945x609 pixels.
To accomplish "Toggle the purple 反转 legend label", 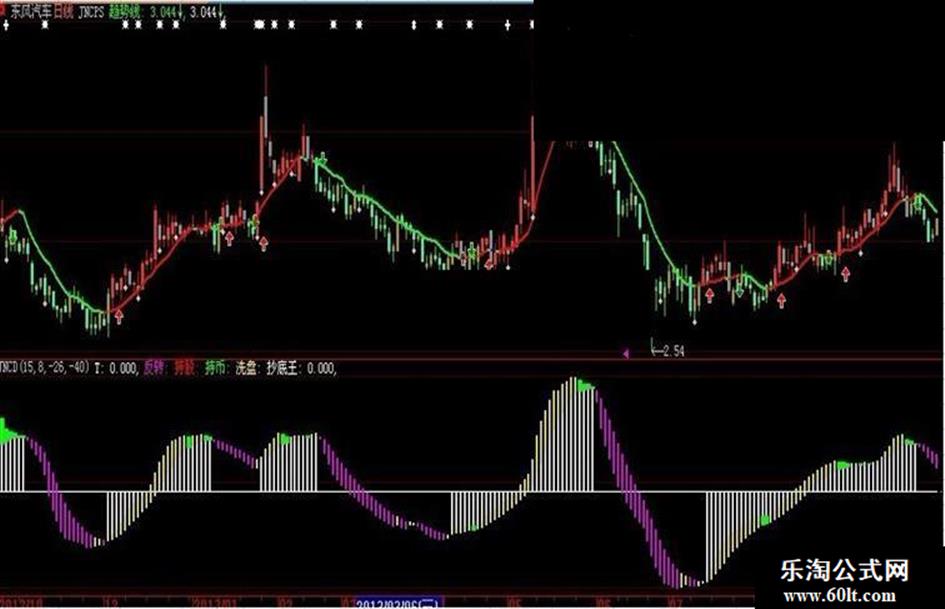I will 154,368.
